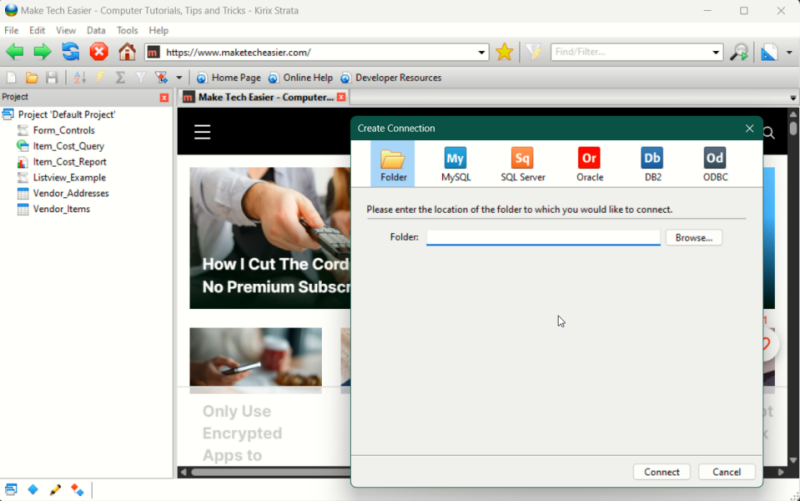Click the sigma totals toolbar icon
This screenshot has height=501, width=800.
pyautogui.click(x=120, y=78)
